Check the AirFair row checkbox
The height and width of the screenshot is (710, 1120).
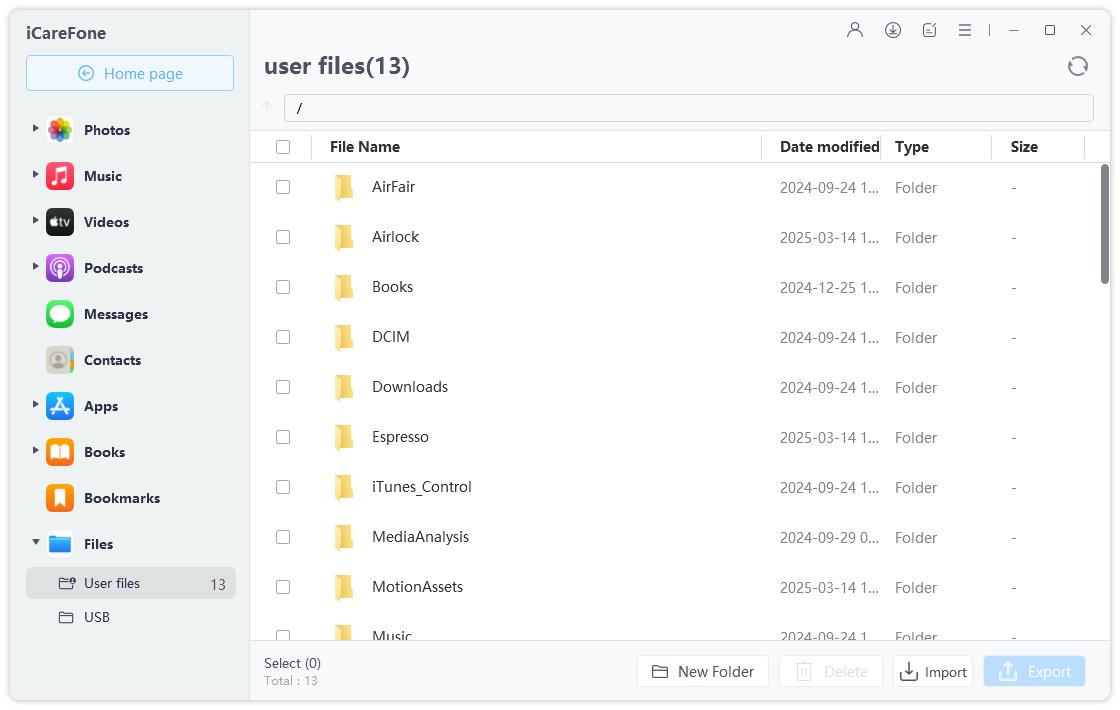(x=283, y=187)
